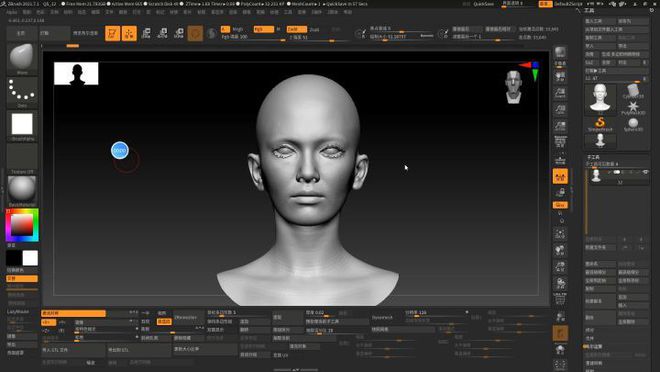The width and height of the screenshot is (660, 372).
Task: Select the Move transform icon in top shelf
Action: (146, 33)
